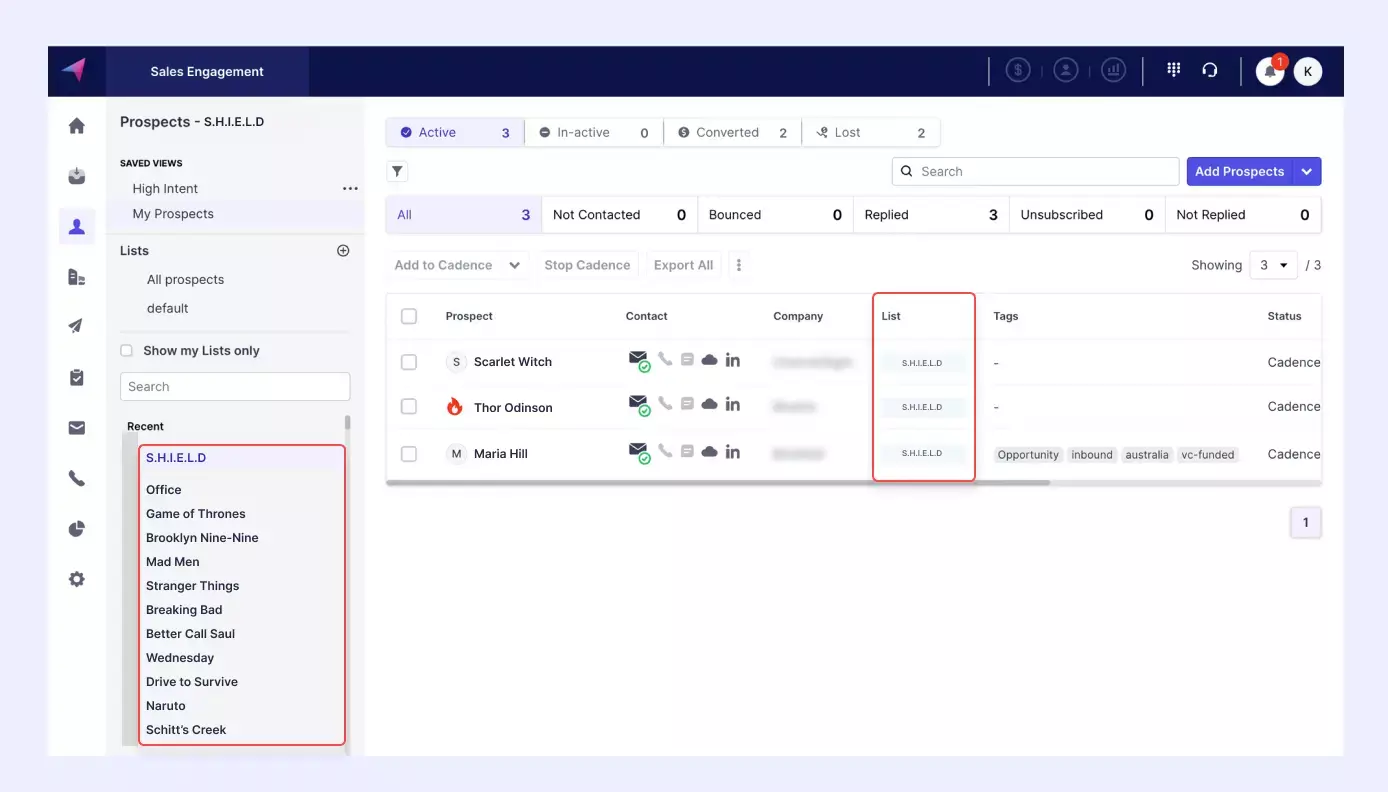Open the default list
The image size is (1388, 792).
(167, 309)
